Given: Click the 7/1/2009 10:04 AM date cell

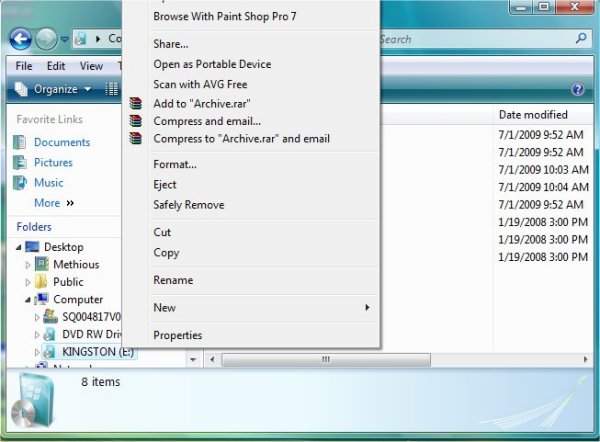Looking at the screenshot, I should 543,187.
